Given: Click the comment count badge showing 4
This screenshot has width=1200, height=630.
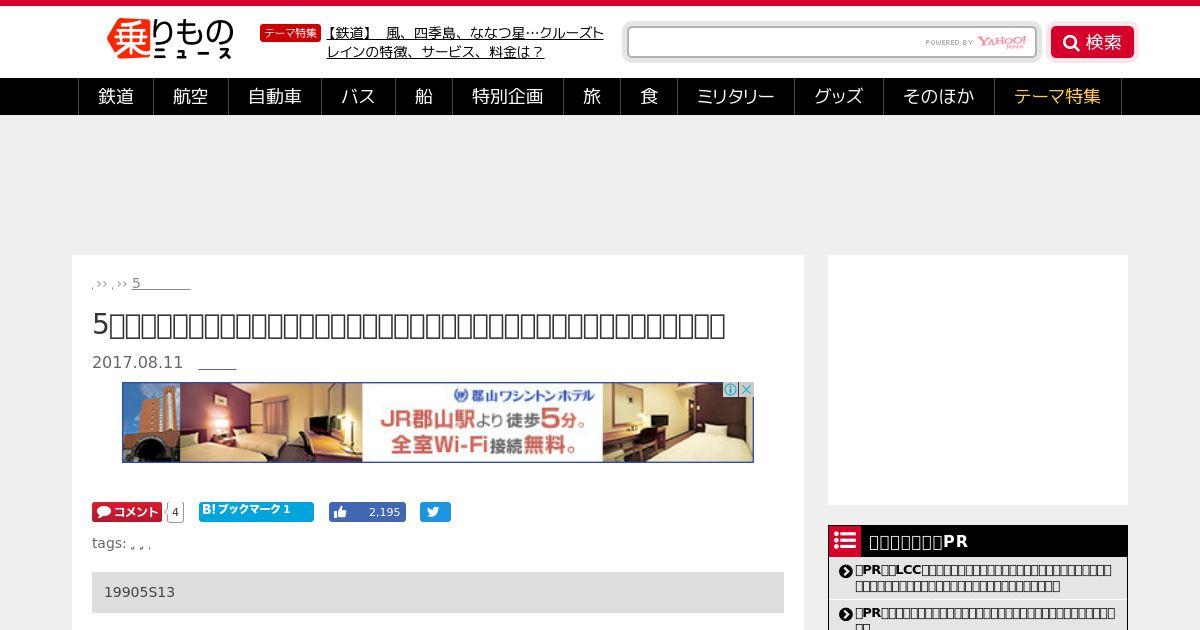Looking at the screenshot, I should 175,512.
